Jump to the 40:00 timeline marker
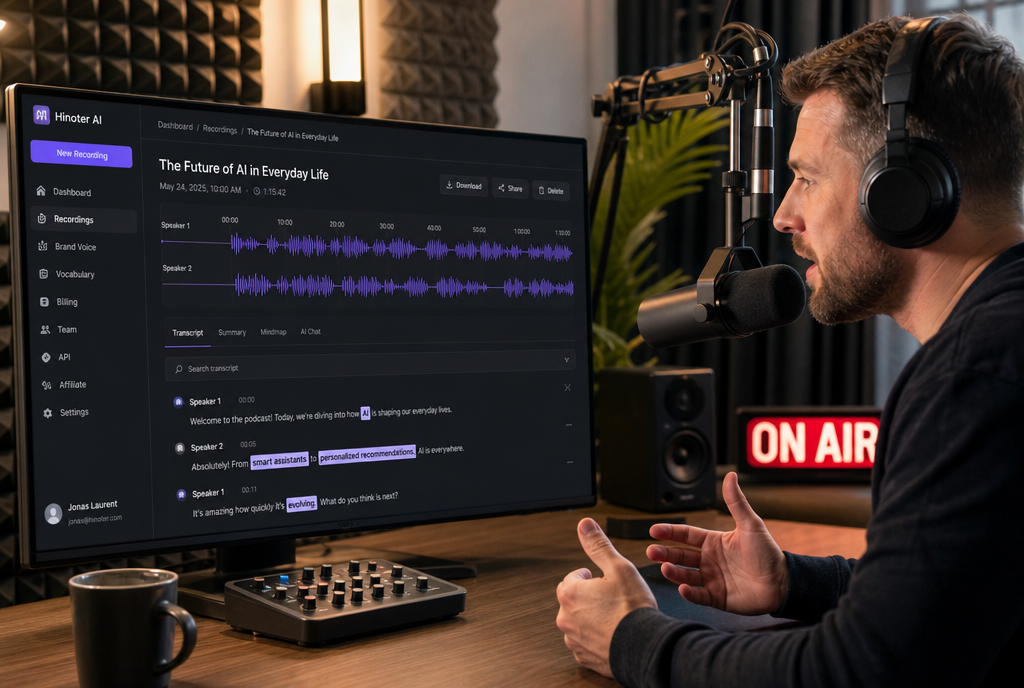 point(434,228)
